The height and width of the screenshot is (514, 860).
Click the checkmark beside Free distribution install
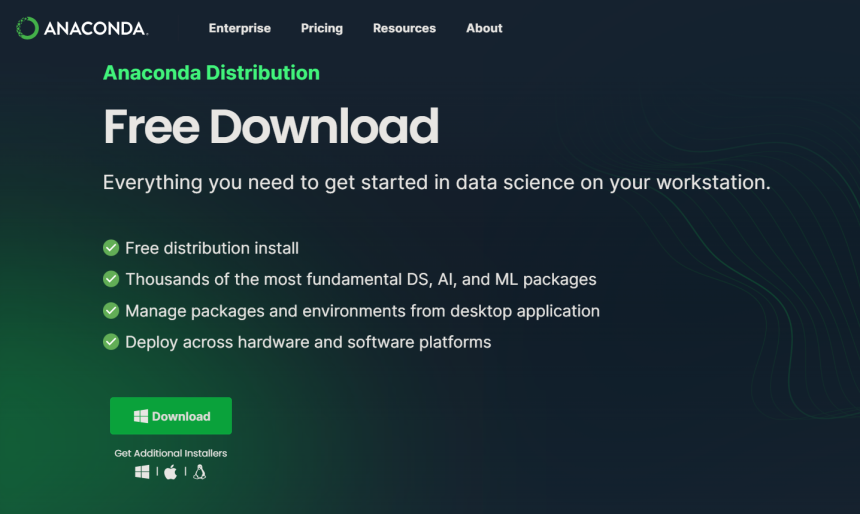[x=111, y=248]
